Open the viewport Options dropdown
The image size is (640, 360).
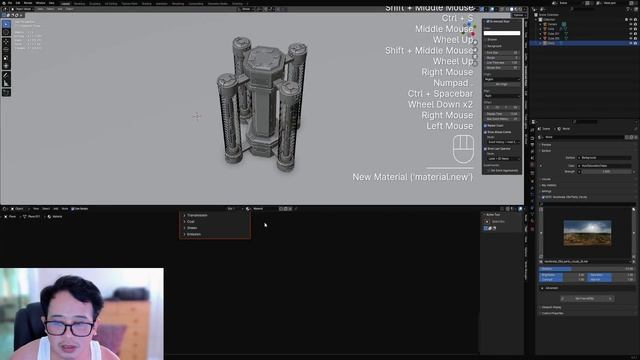[x=519, y=15]
